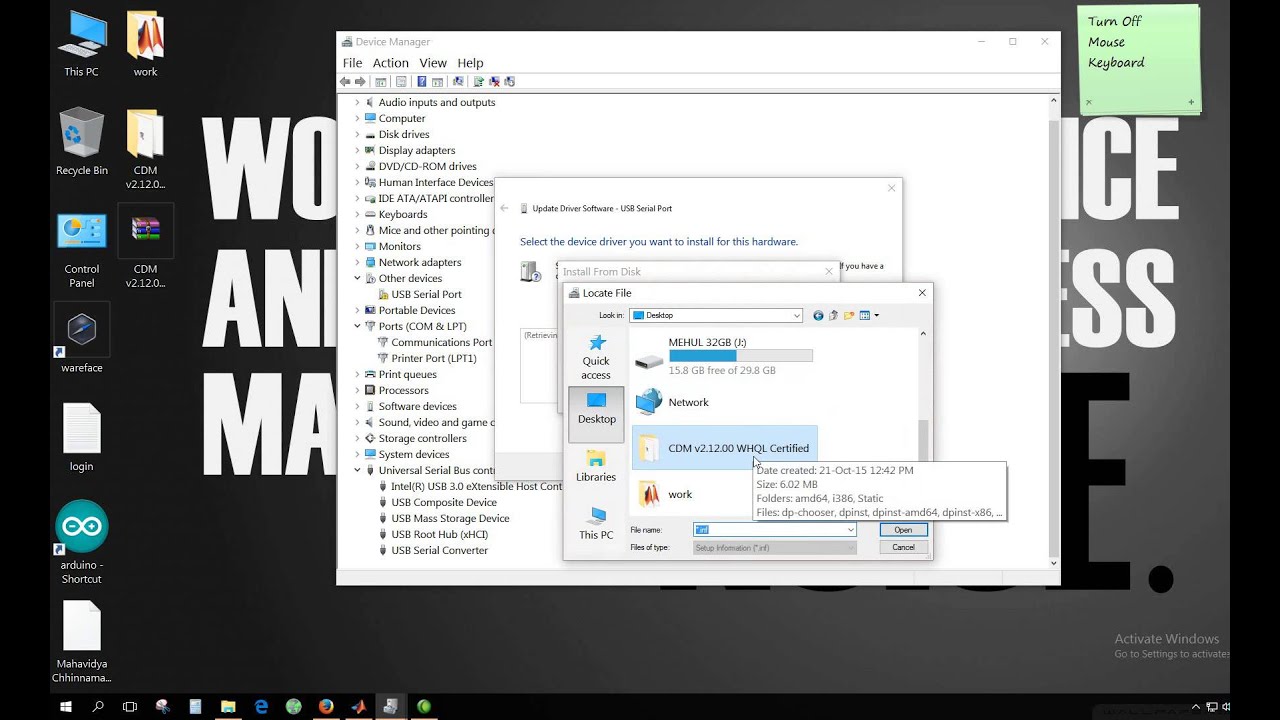
Task: Open File menu in Device Manager
Action: [353, 63]
